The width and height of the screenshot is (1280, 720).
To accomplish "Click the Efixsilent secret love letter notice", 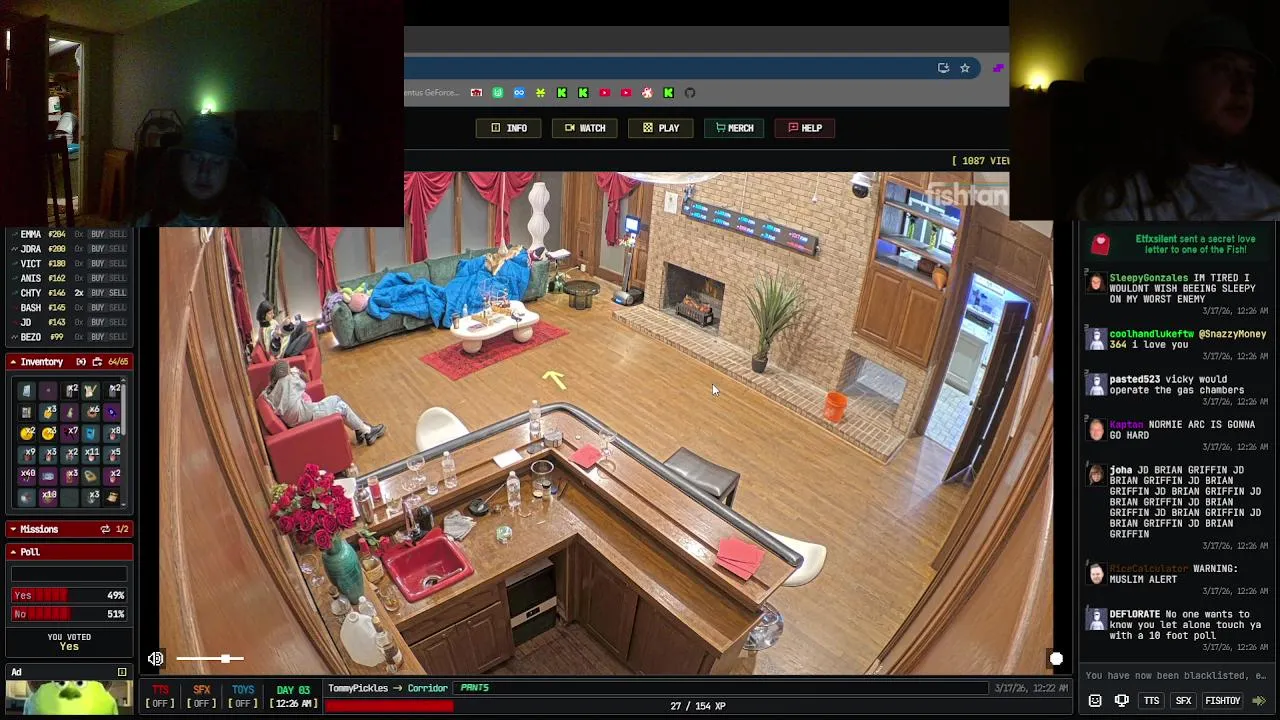I will pyautogui.click(x=1176, y=245).
